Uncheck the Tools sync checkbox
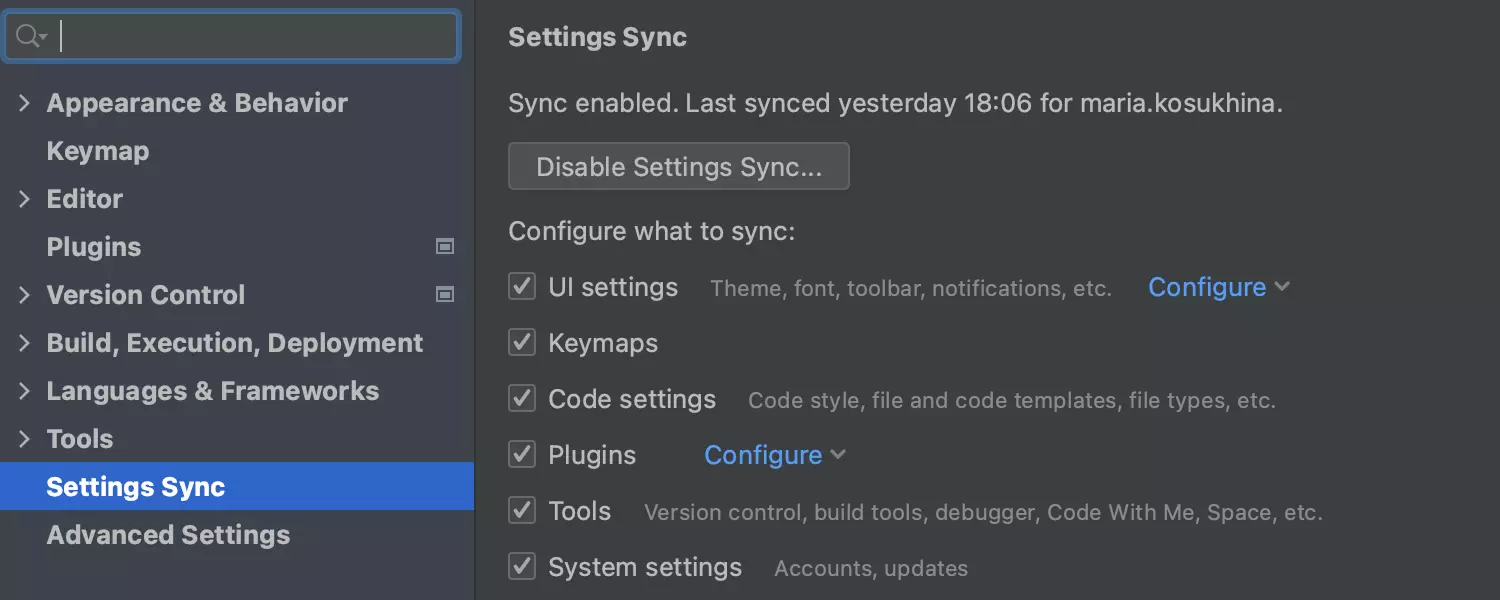This screenshot has width=1500, height=600. (x=522, y=511)
